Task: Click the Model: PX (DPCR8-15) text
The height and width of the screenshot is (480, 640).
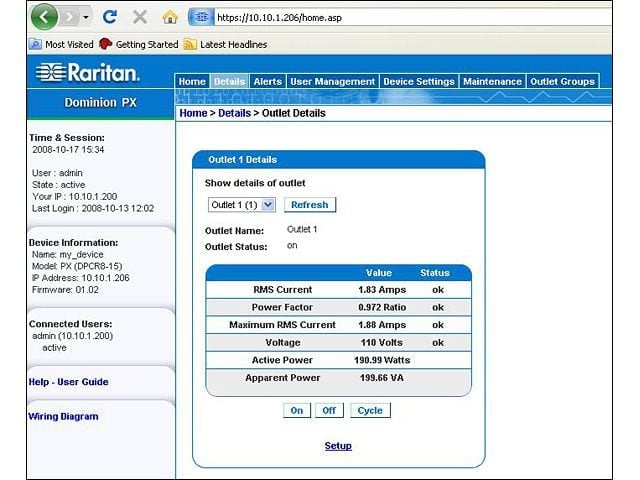Action: point(77,266)
